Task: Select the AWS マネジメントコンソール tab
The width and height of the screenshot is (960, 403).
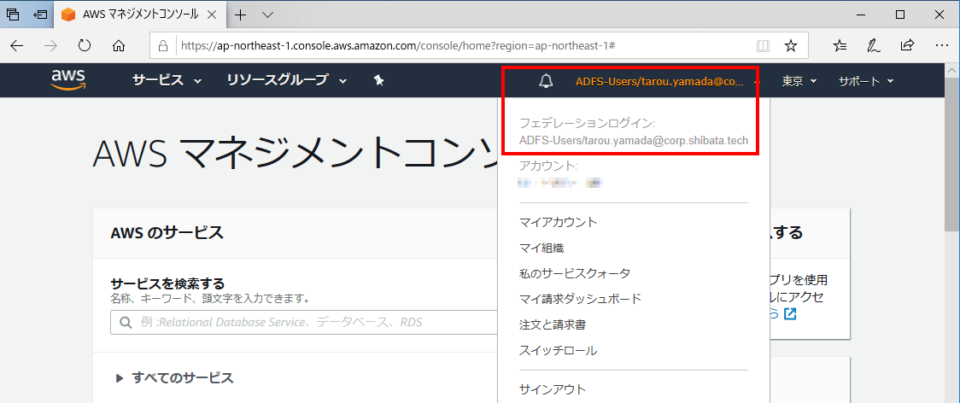Action: tap(141, 15)
